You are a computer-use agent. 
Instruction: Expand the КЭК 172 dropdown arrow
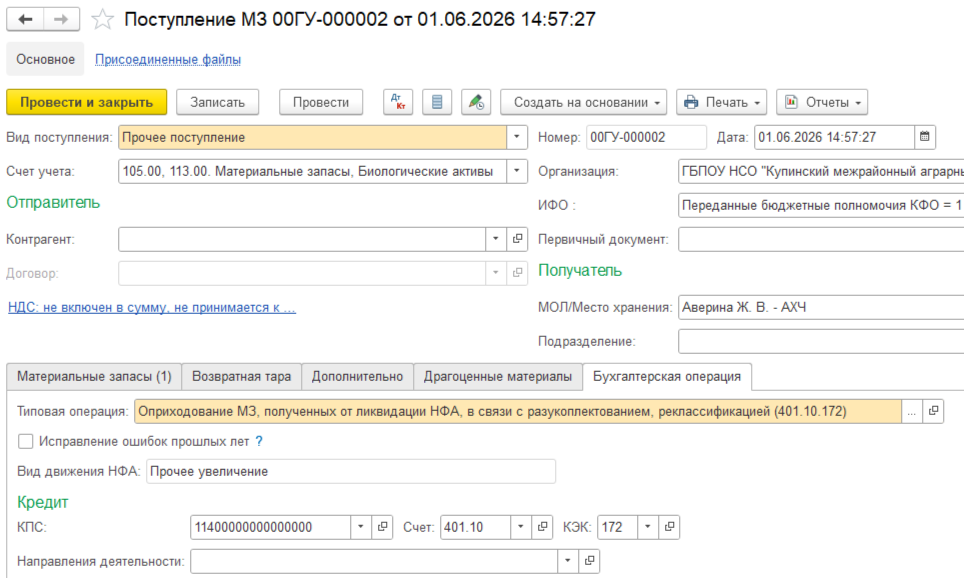click(647, 527)
